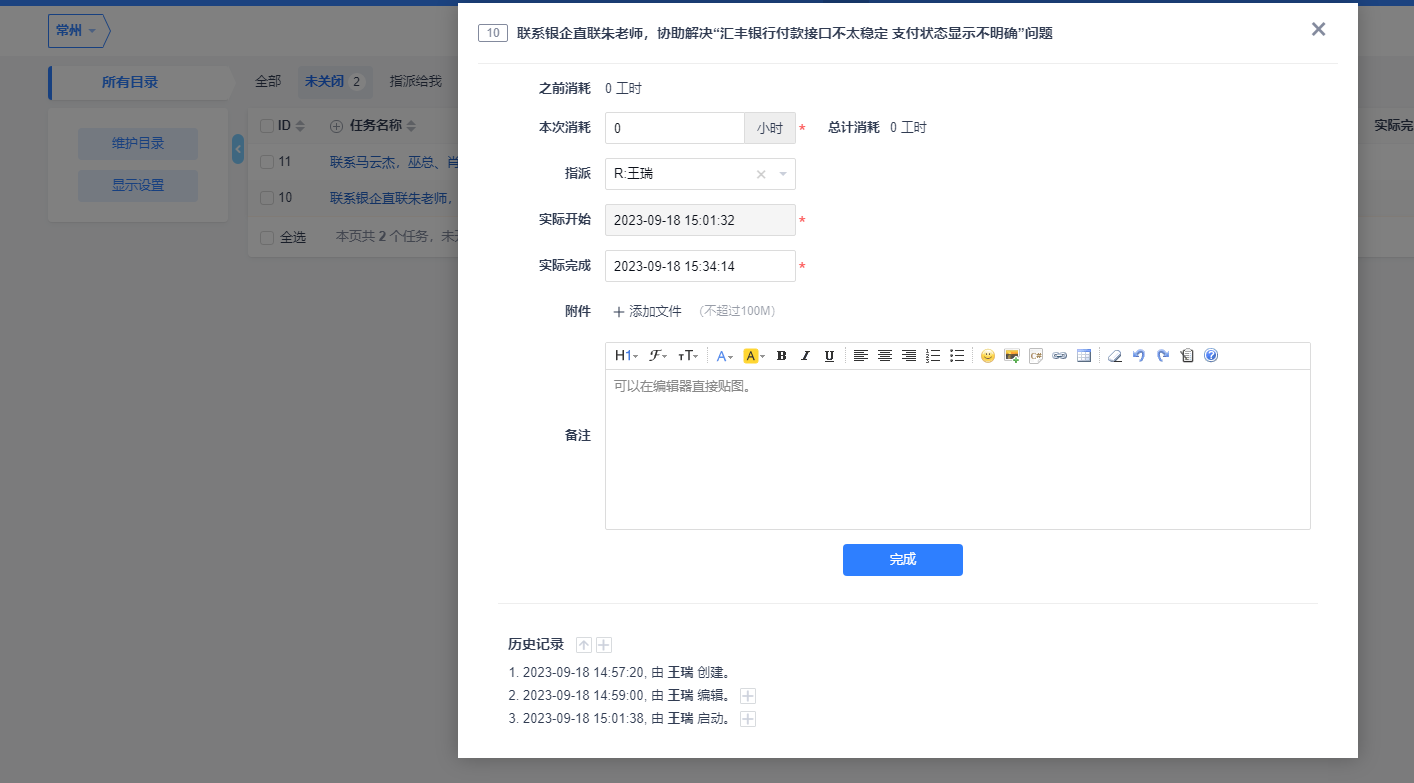
Task: Tick the 全选 select-all checkbox
Action: pos(266,238)
